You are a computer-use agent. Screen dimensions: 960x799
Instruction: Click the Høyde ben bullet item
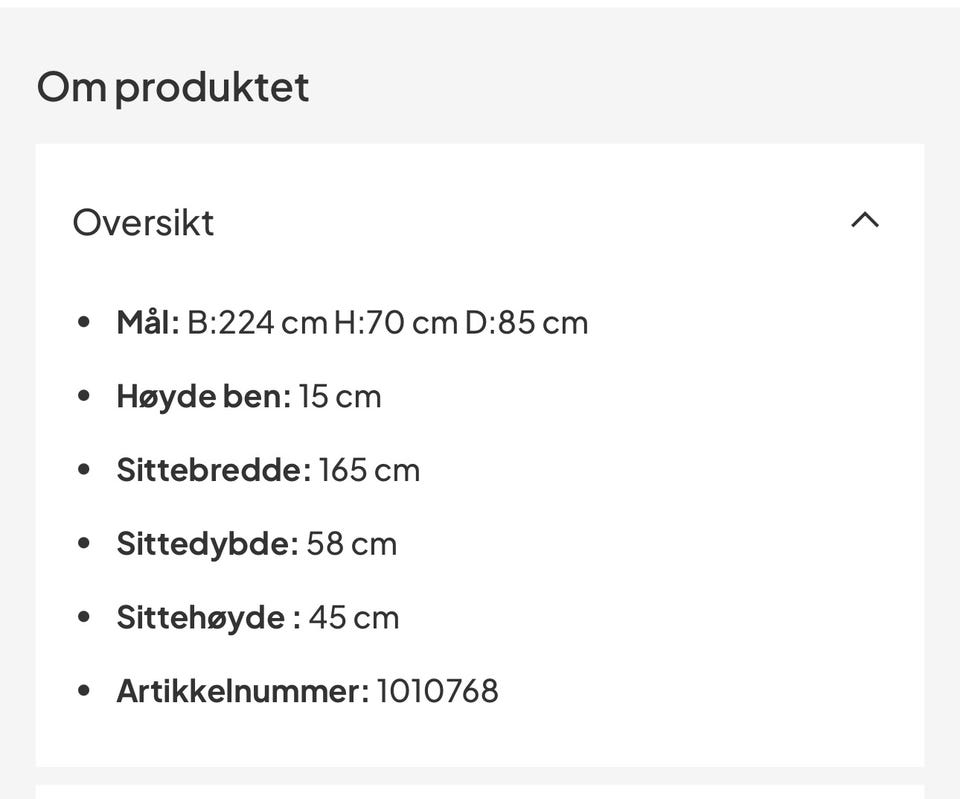point(249,395)
